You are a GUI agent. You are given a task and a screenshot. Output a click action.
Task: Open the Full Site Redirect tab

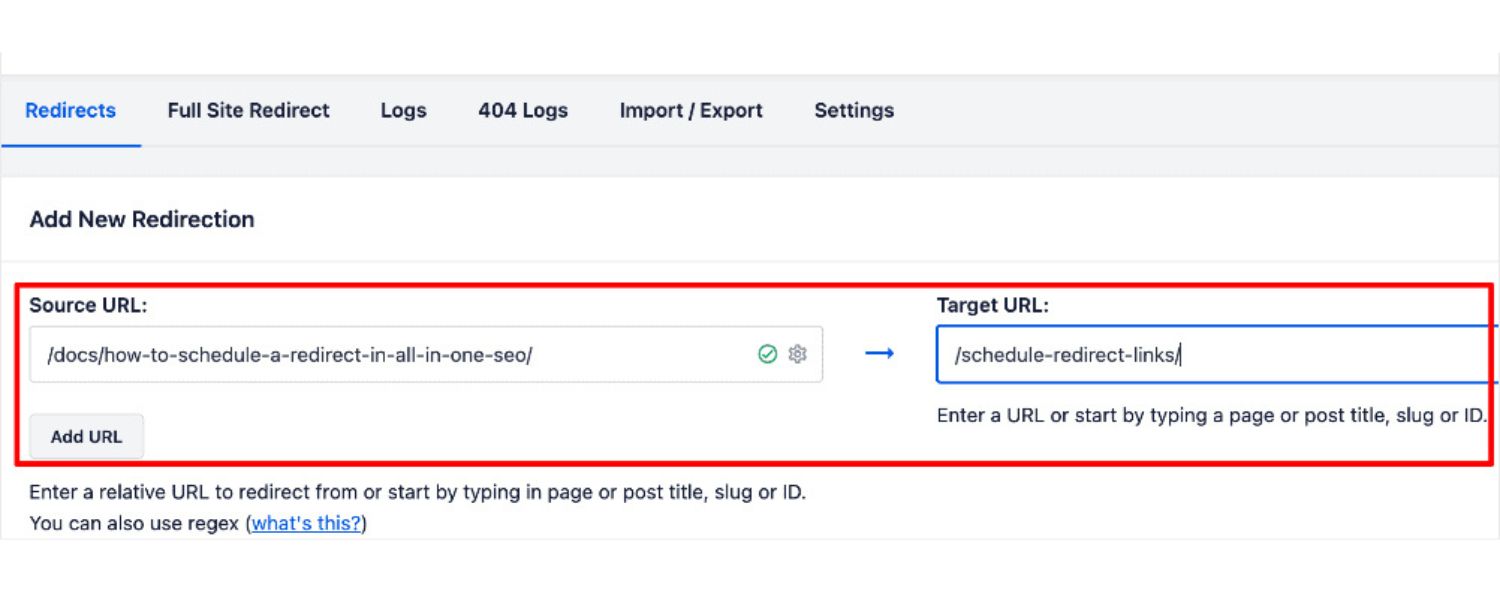click(248, 111)
